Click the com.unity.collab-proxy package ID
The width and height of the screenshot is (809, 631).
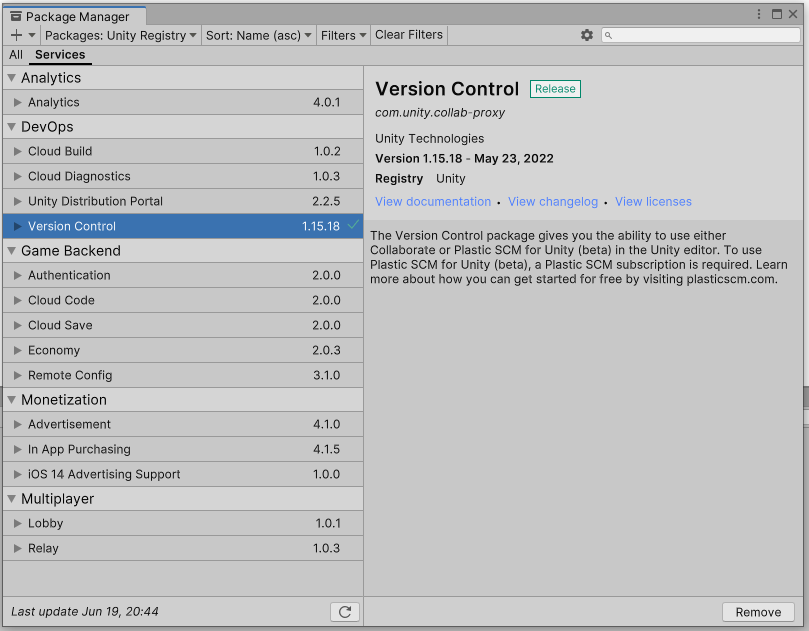click(440, 112)
